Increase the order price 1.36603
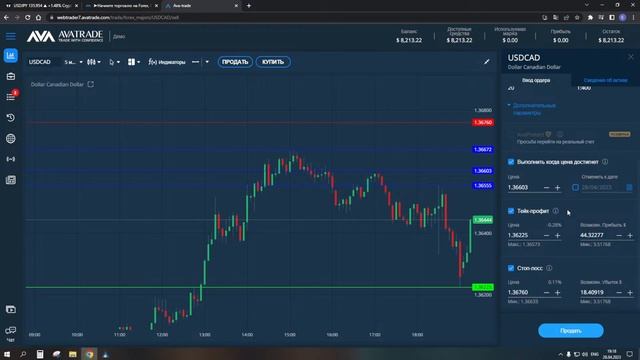The width and height of the screenshot is (640, 360). [558, 187]
